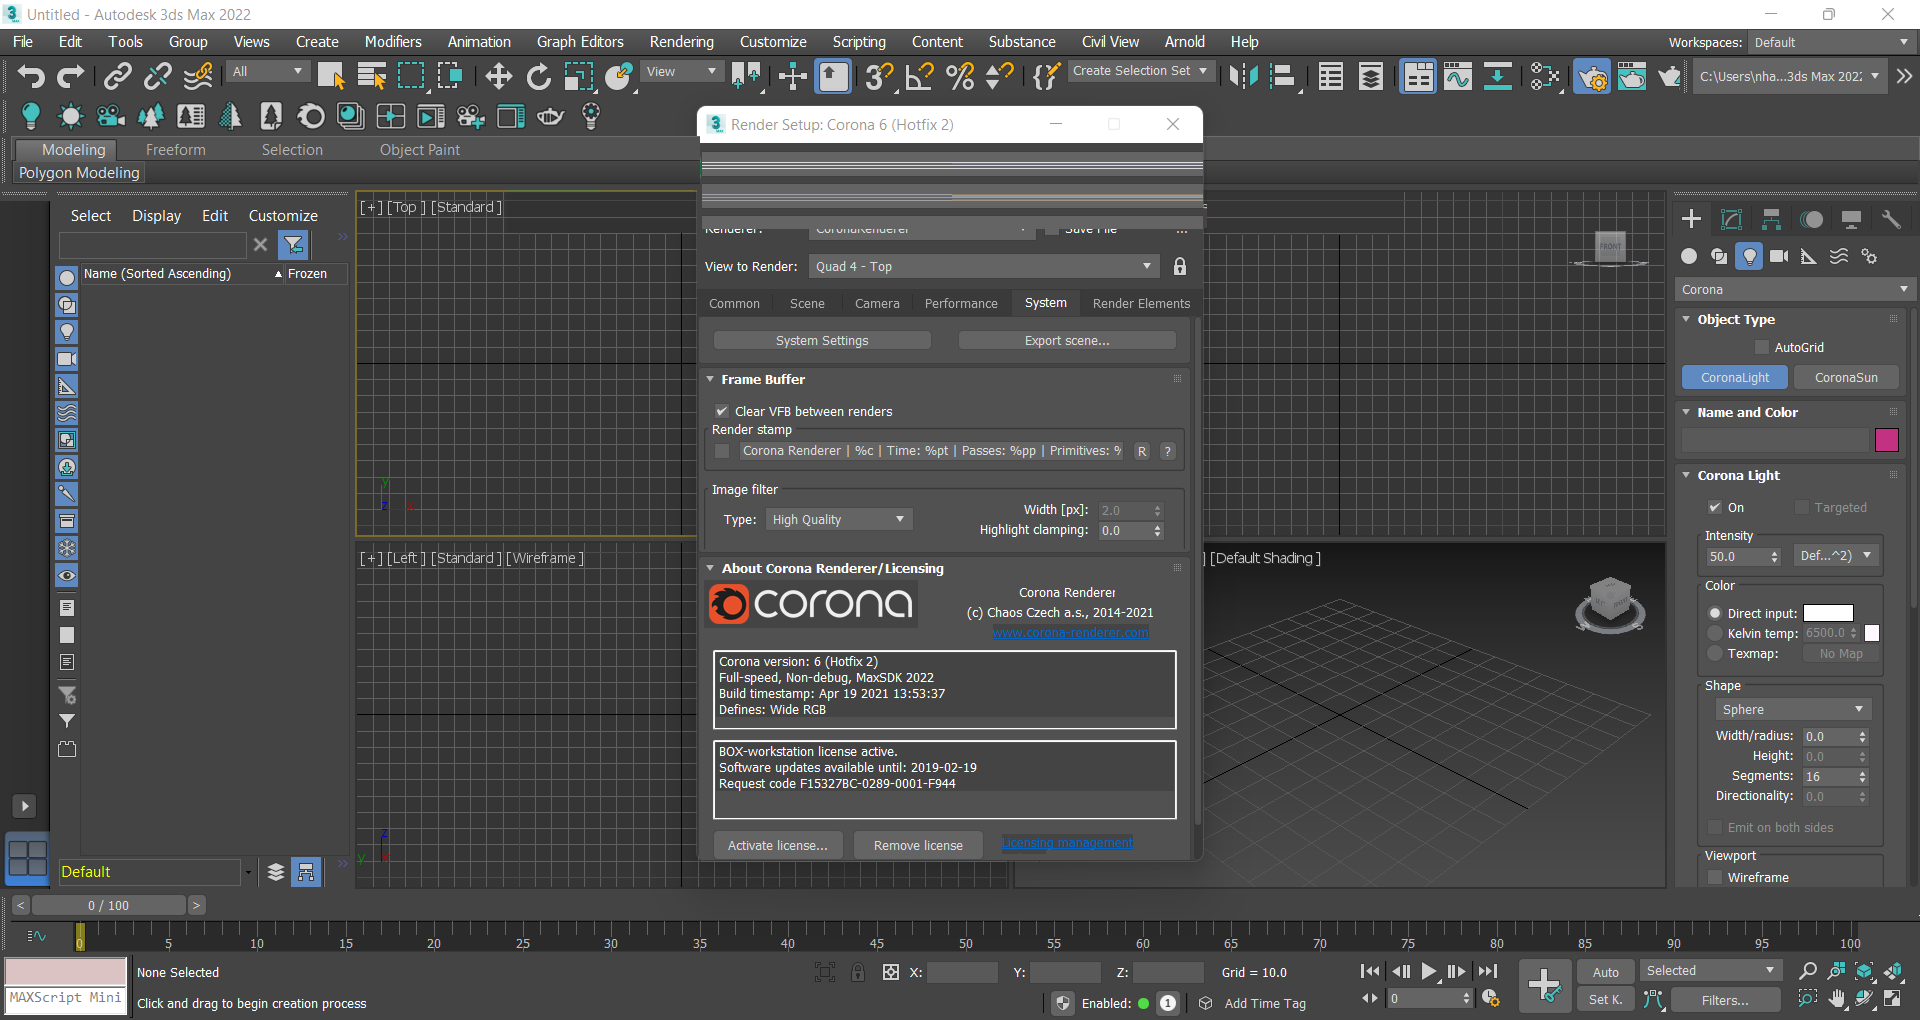Viewport: 1920px width, 1020px height.
Task: Lock the View to Render setting
Action: (1180, 267)
